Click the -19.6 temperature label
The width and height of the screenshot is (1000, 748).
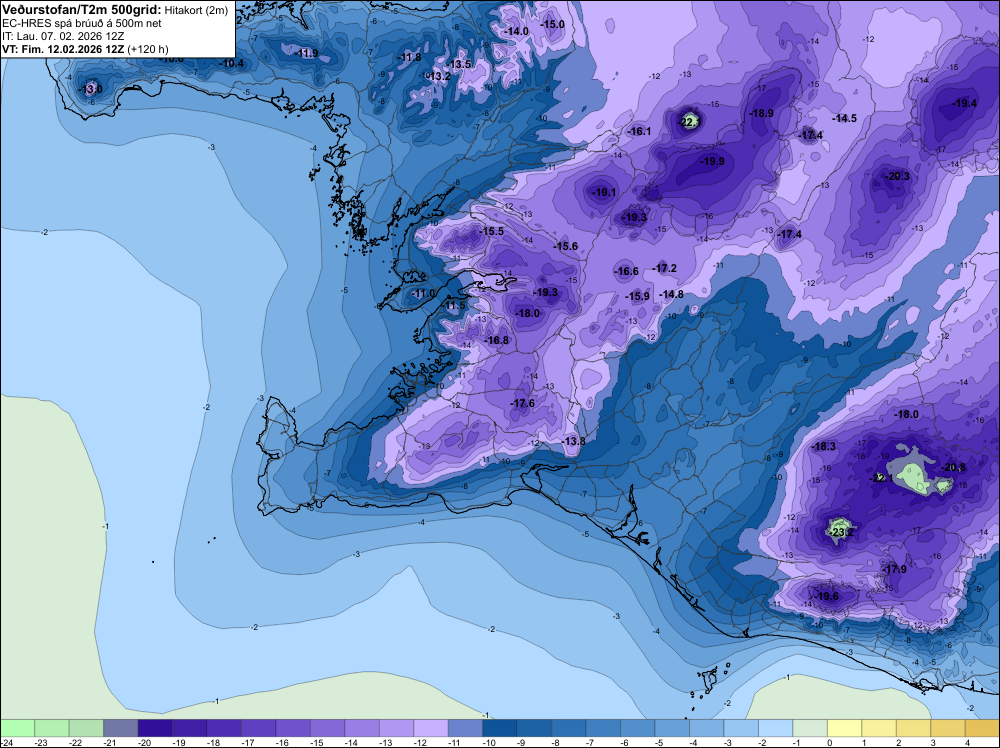click(827, 596)
